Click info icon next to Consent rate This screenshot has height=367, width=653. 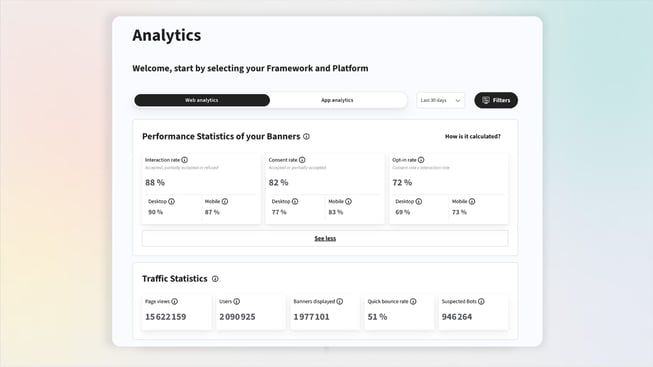click(x=302, y=160)
